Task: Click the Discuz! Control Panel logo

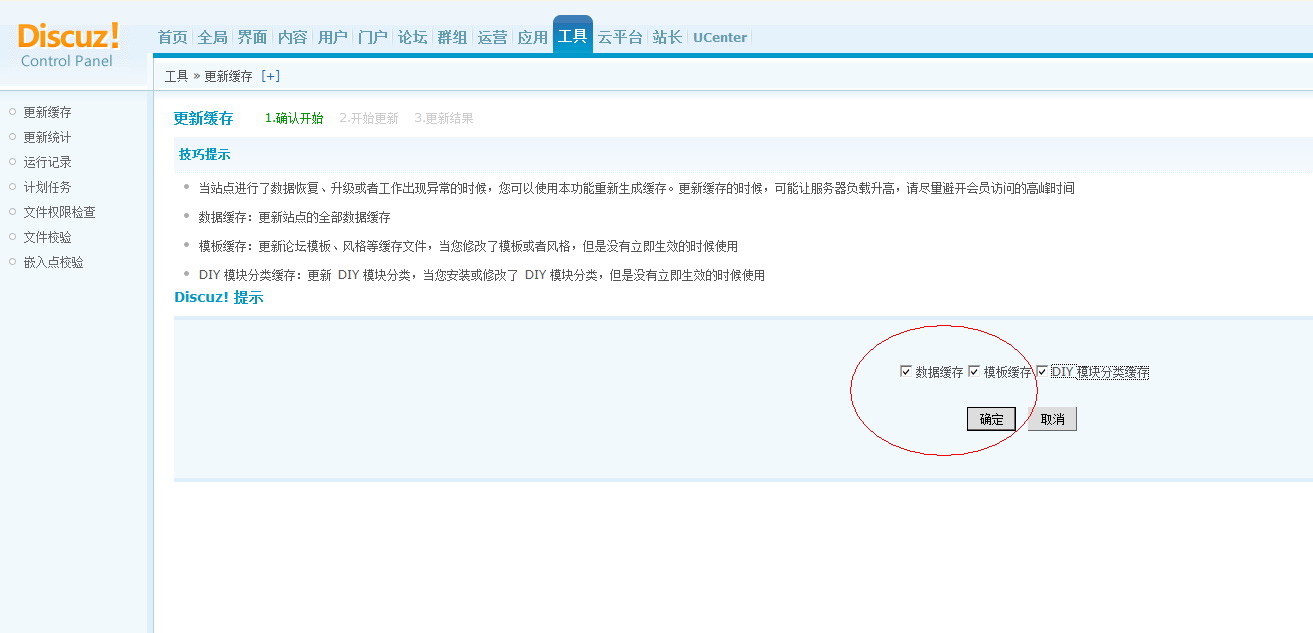Action: coord(68,45)
